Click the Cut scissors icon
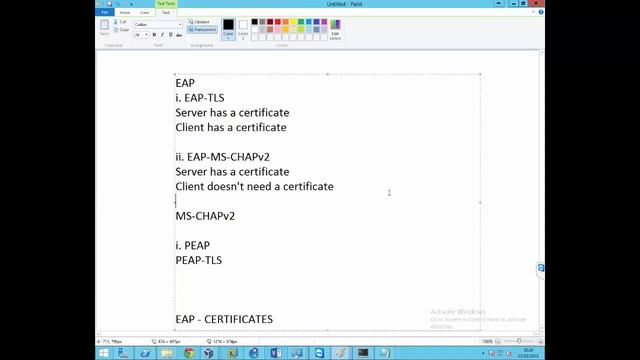Image resolution: width=640 pixels, height=360 pixels. click(x=116, y=22)
